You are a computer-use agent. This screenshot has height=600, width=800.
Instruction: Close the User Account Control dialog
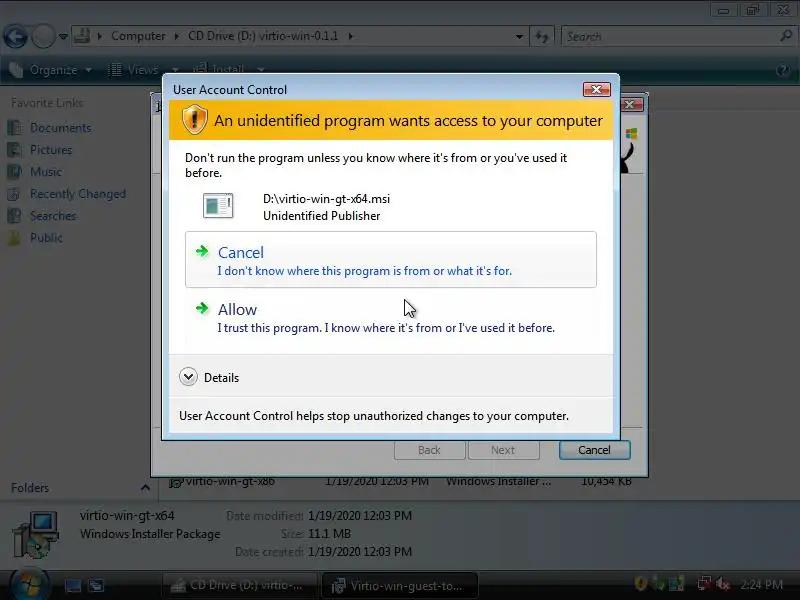point(596,90)
